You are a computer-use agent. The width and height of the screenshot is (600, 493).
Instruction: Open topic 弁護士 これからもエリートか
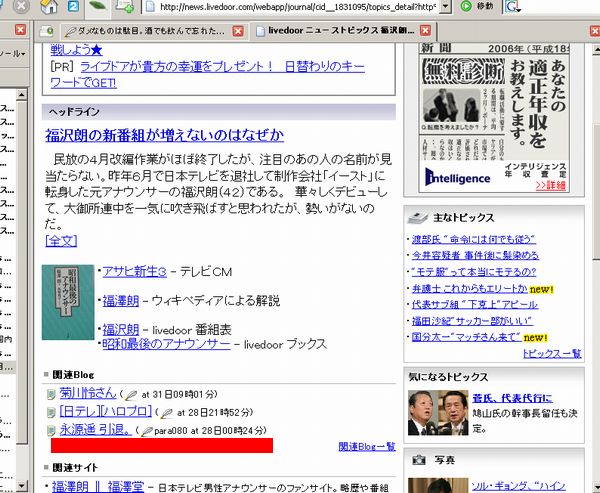pos(470,289)
